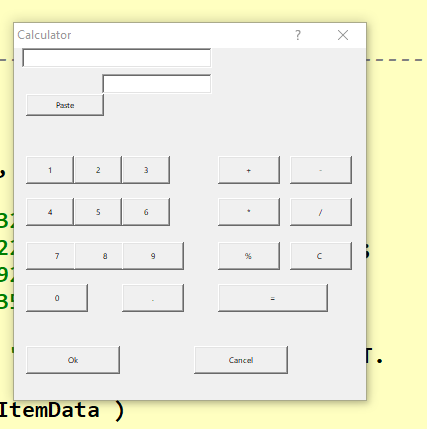Screen dimensions: 427x429
Task: Tap the 4 key on the calculator
Action: tap(50, 212)
